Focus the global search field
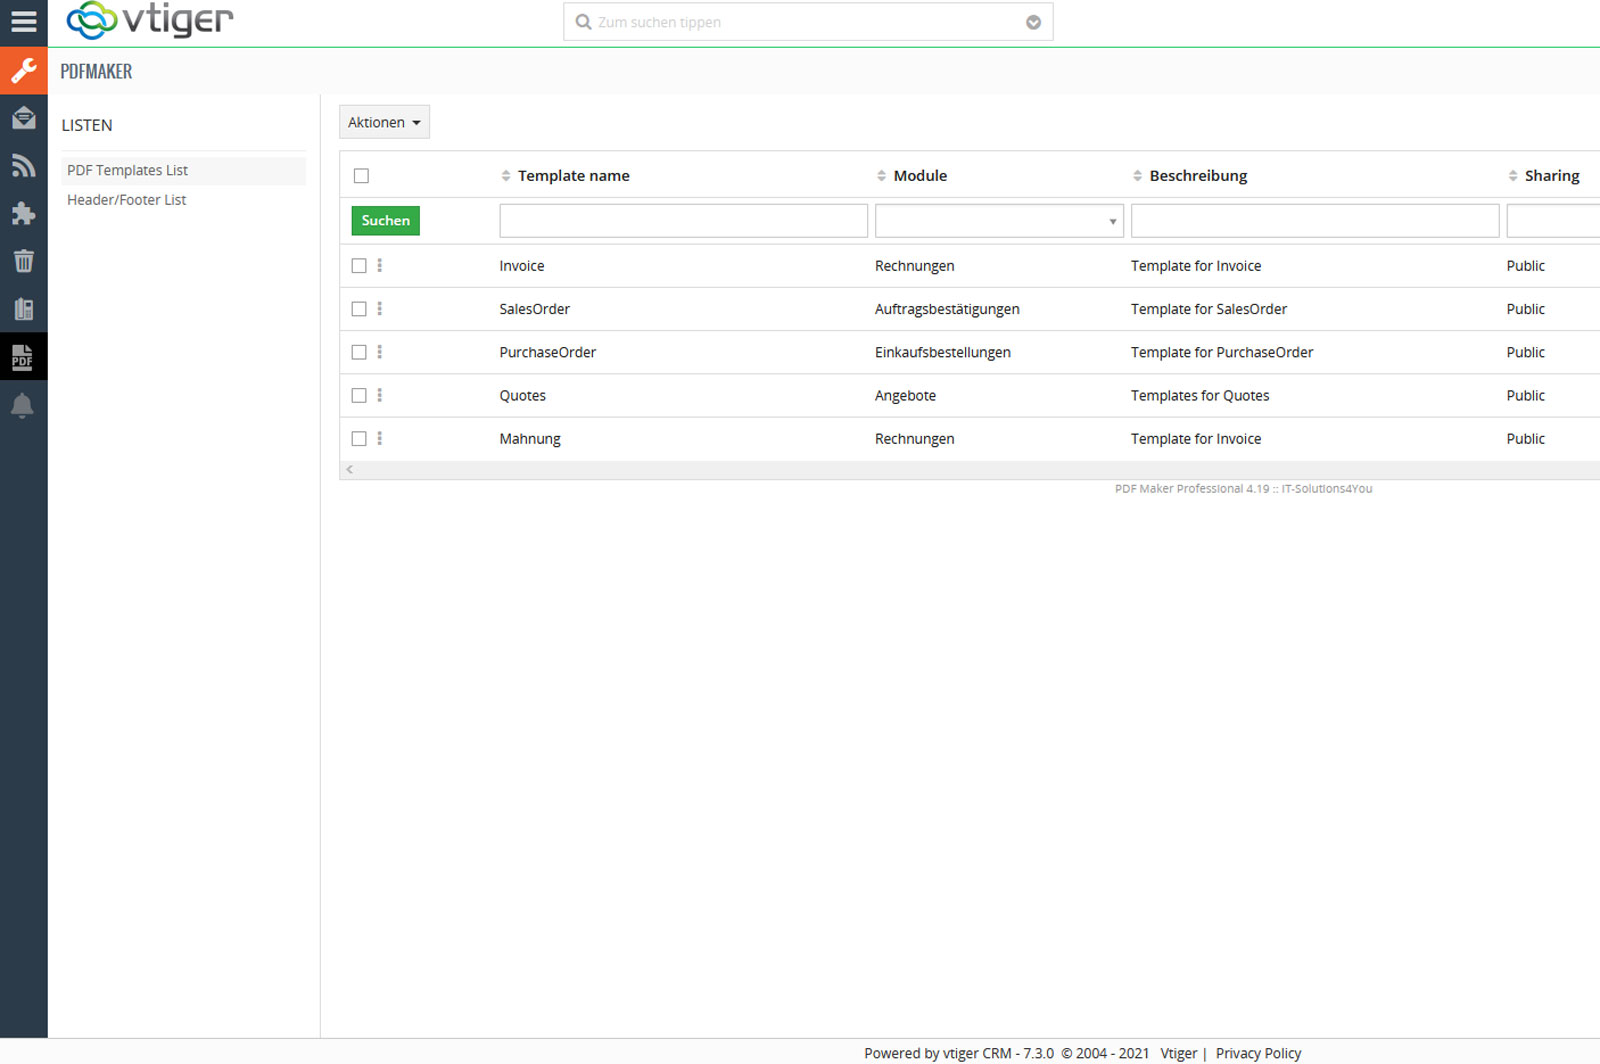 [808, 22]
